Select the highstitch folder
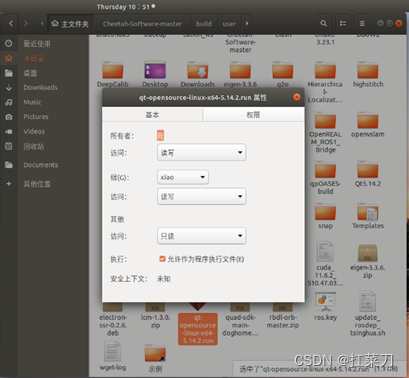 368,74
